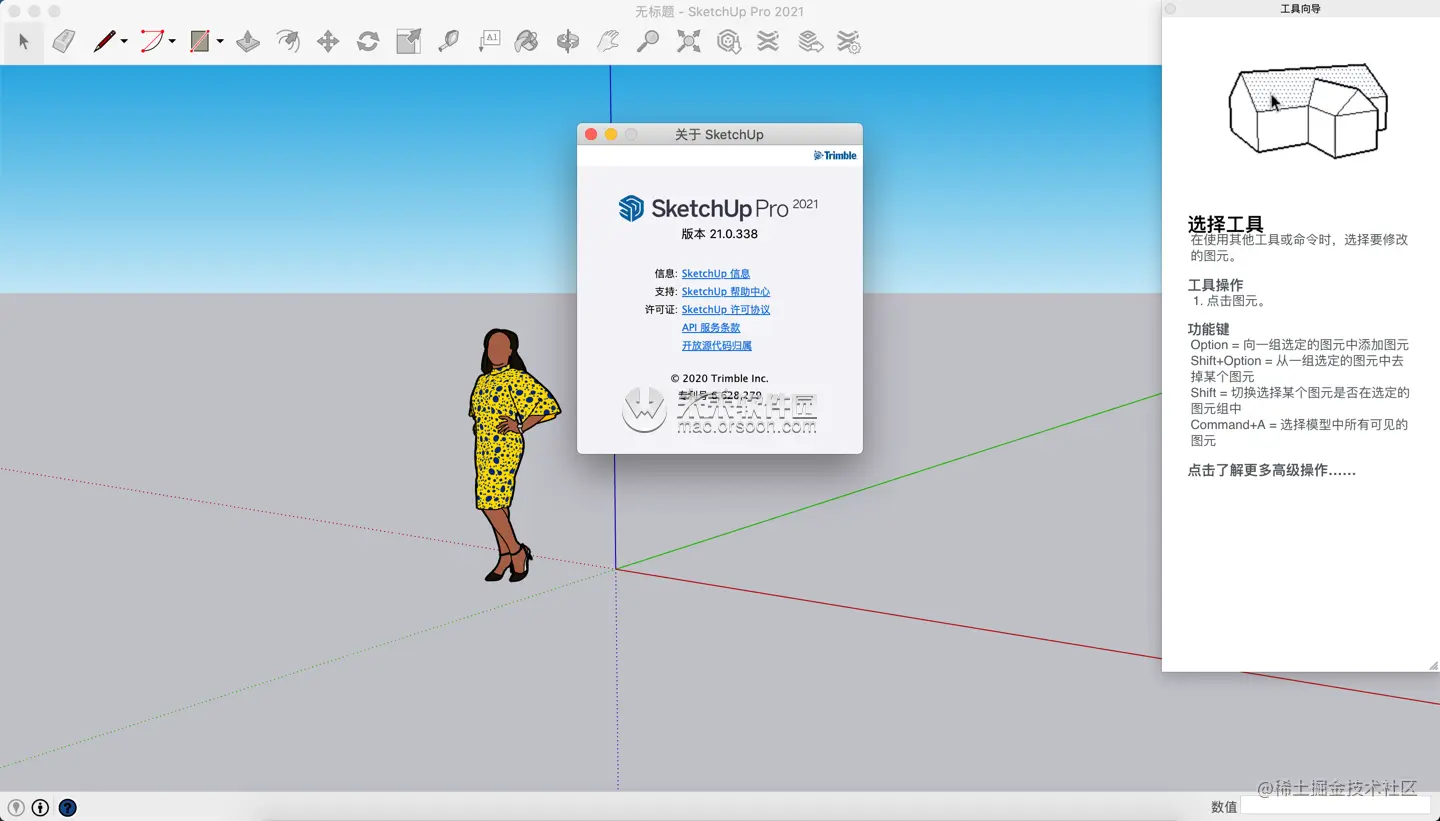
Task: Activate the Zoom magnifier tool
Action: (x=648, y=41)
